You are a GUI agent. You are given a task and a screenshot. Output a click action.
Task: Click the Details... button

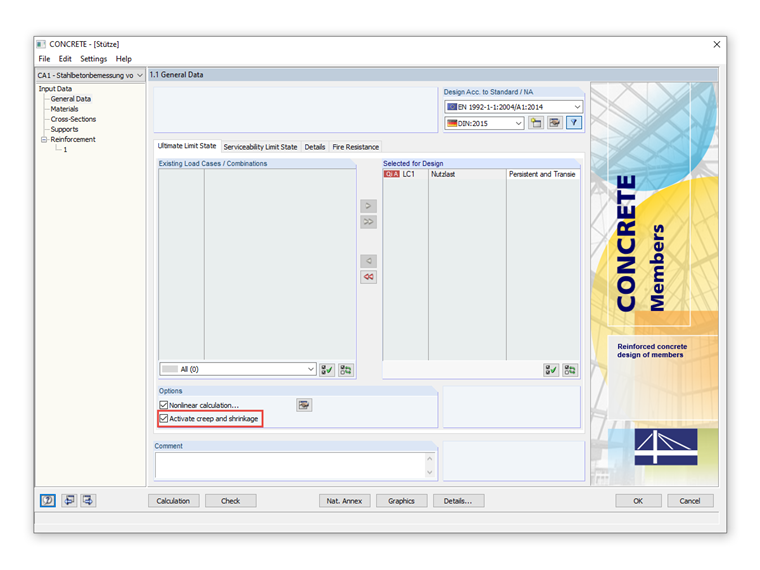(x=458, y=501)
